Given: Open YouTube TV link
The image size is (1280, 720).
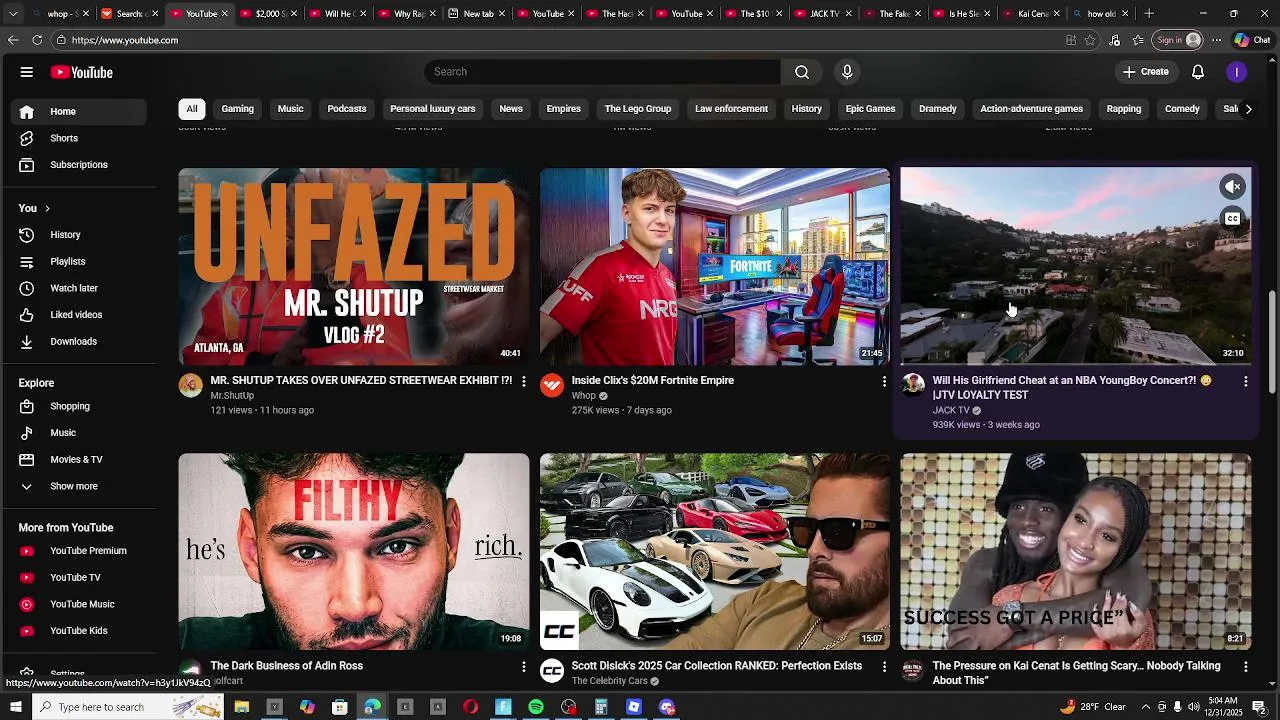Looking at the screenshot, I should [75, 578].
